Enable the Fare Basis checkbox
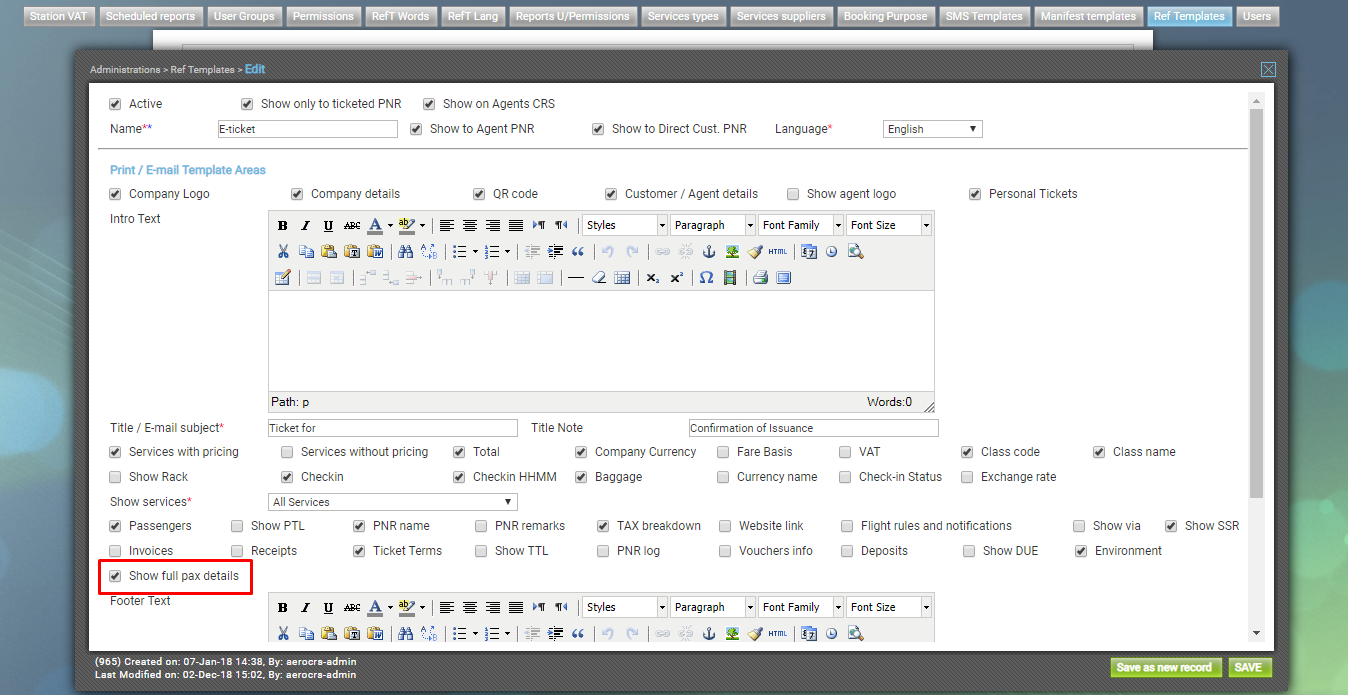1348x695 pixels. pyautogui.click(x=723, y=452)
